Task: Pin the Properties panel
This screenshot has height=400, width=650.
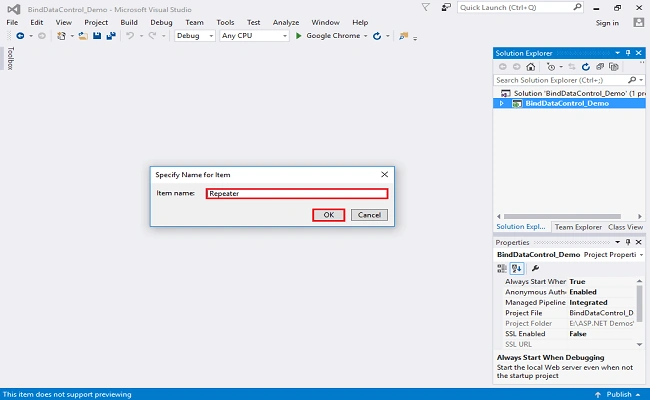Action: point(628,242)
